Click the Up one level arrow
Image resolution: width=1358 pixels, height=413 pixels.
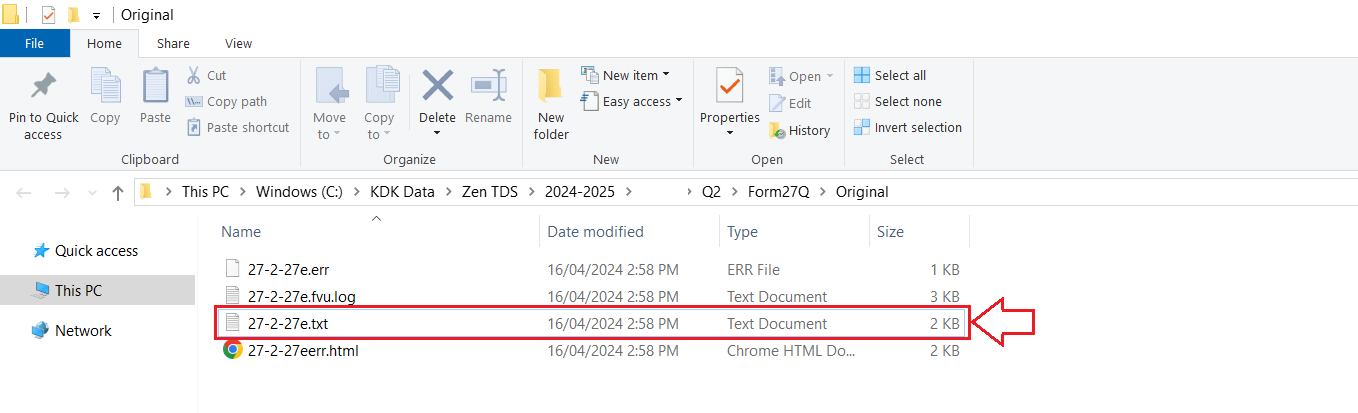click(118, 192)
